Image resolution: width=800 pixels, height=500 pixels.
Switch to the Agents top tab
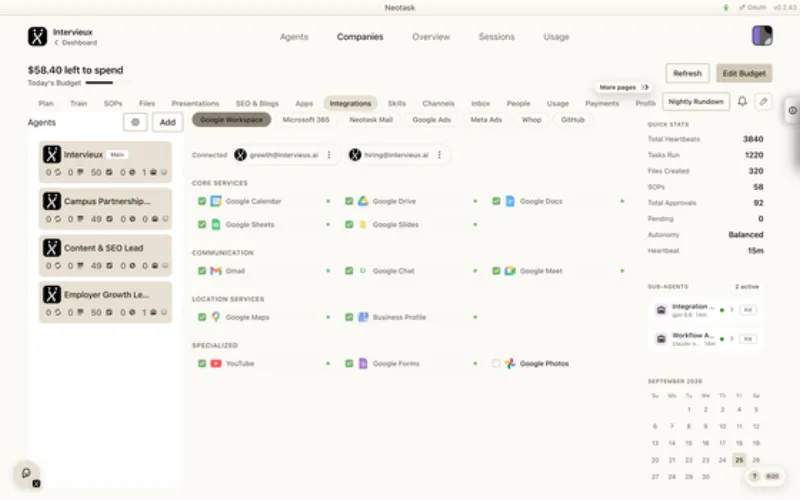pyautogui.click(x=294, y=37)
